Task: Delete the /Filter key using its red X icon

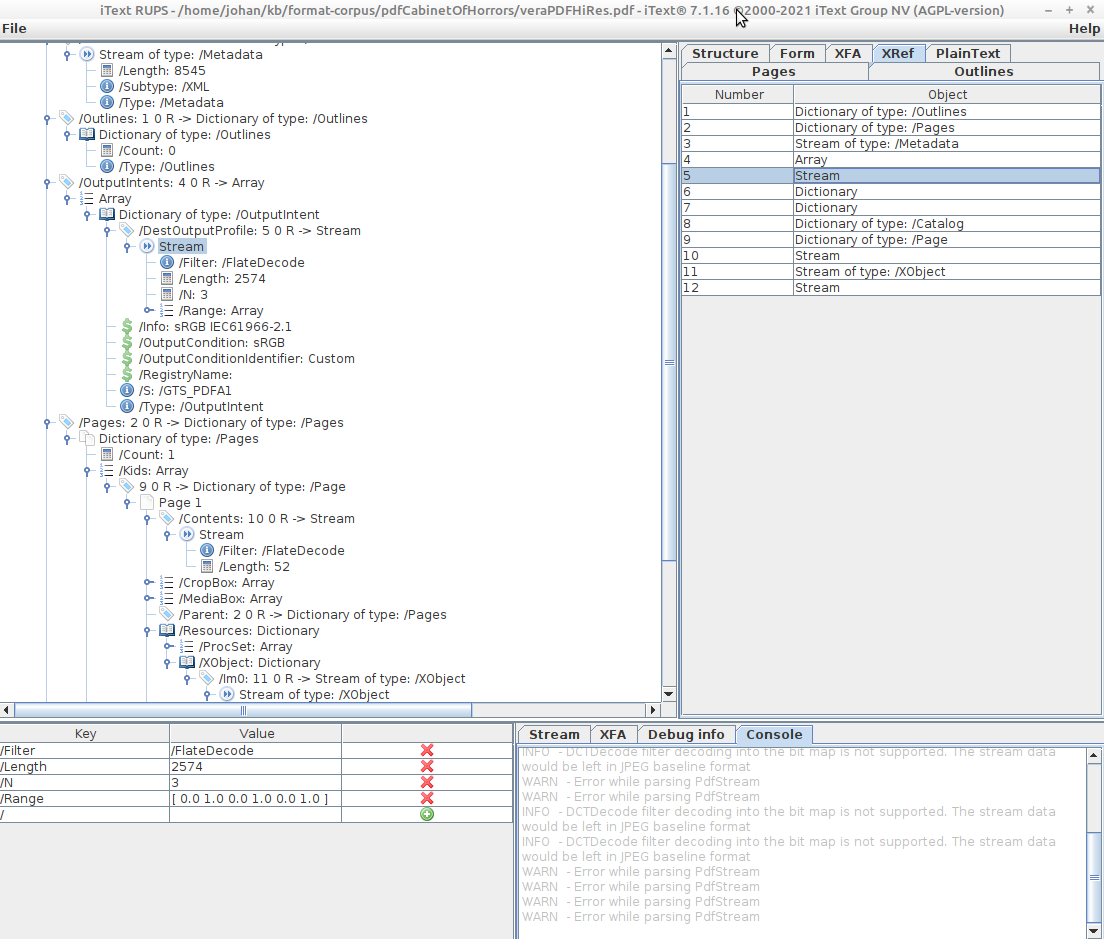Action: (x=427, y=750)
